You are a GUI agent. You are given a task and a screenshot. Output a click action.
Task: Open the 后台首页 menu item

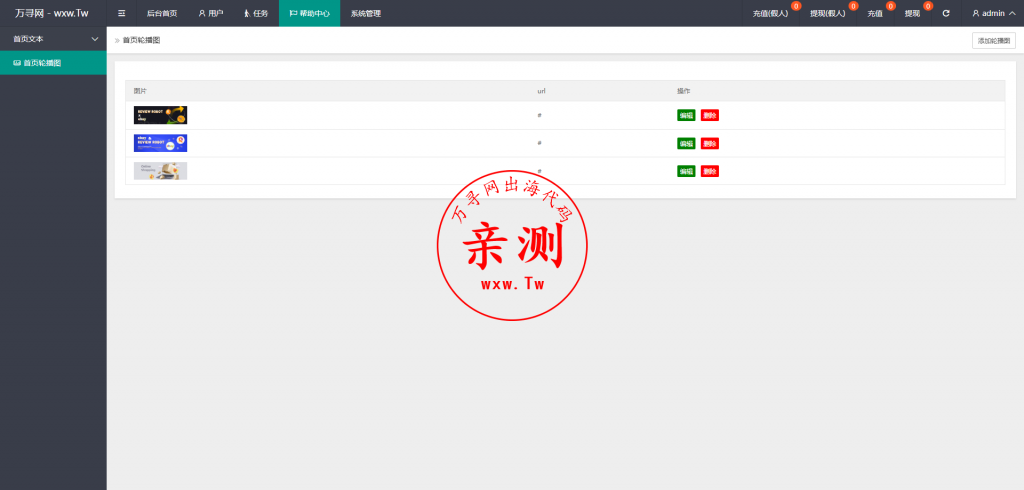[162, 13]
